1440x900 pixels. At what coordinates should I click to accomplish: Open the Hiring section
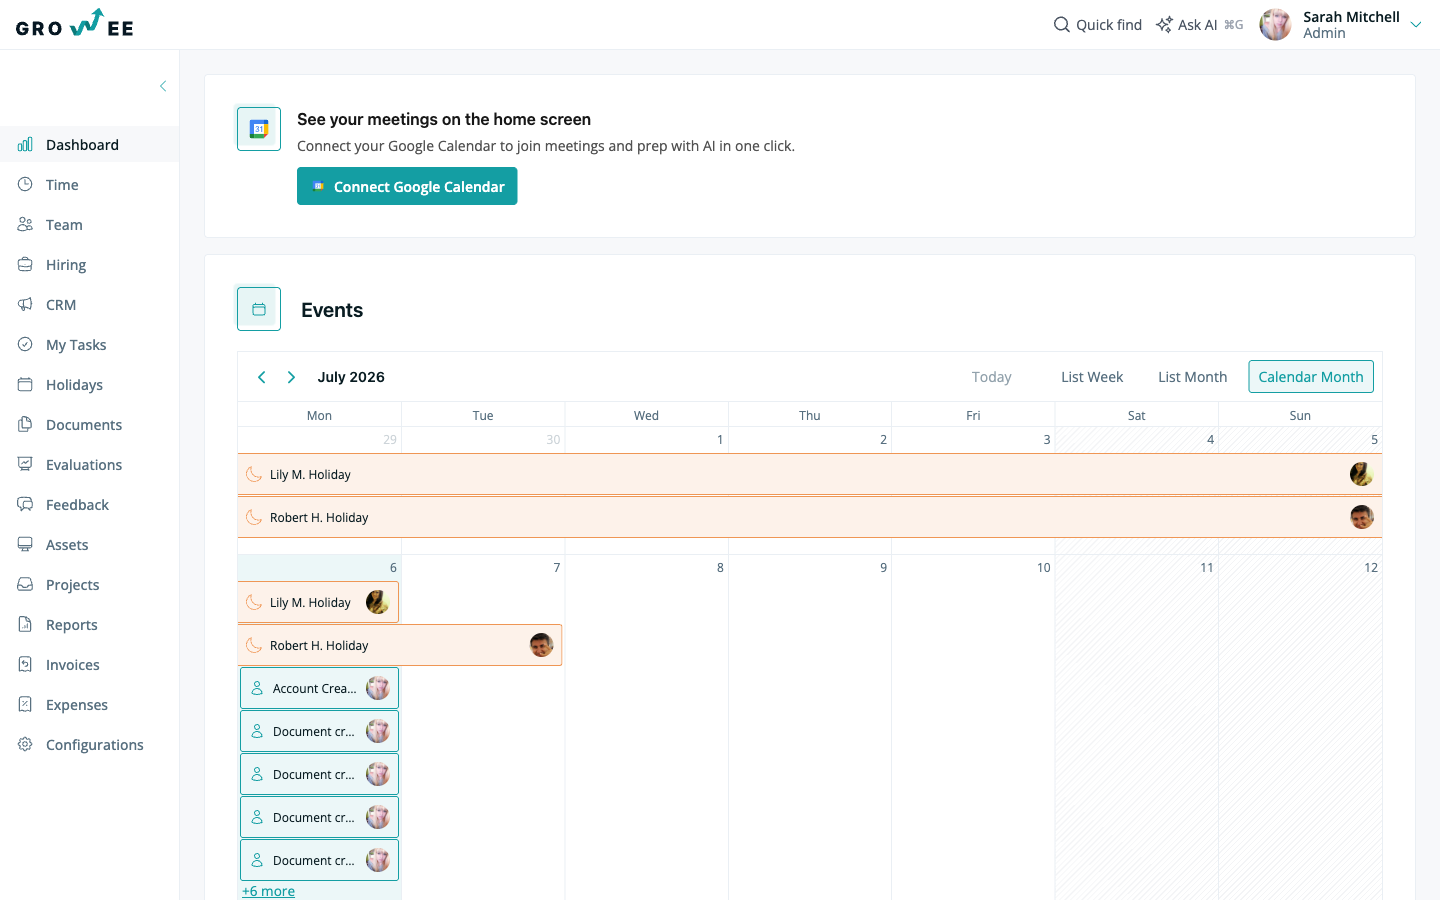(89, 264)
